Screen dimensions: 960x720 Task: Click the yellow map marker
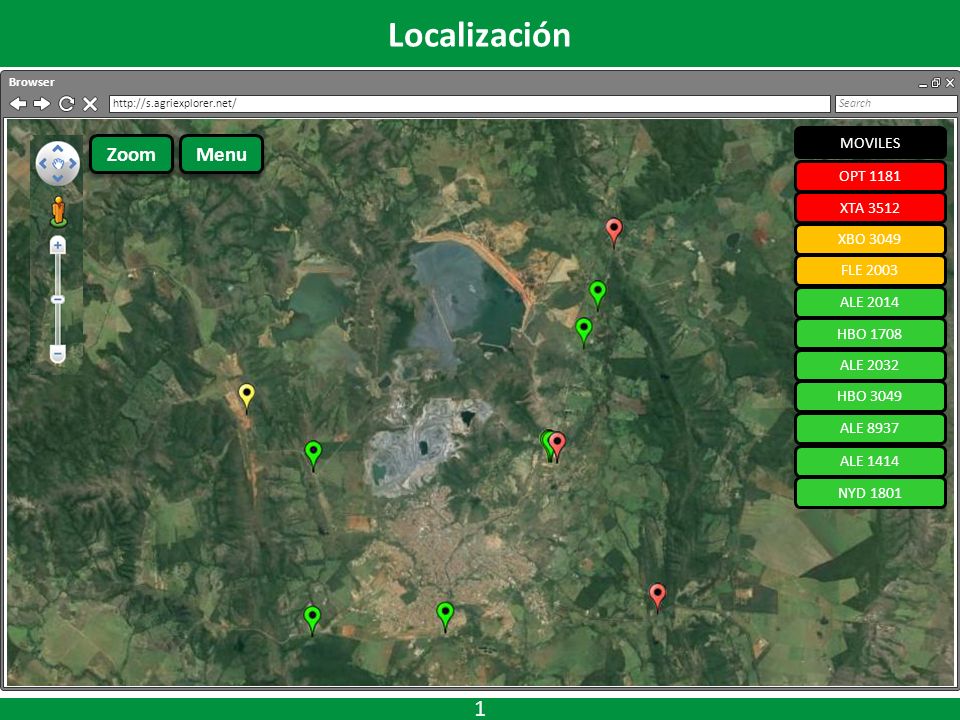coord(246,397)
